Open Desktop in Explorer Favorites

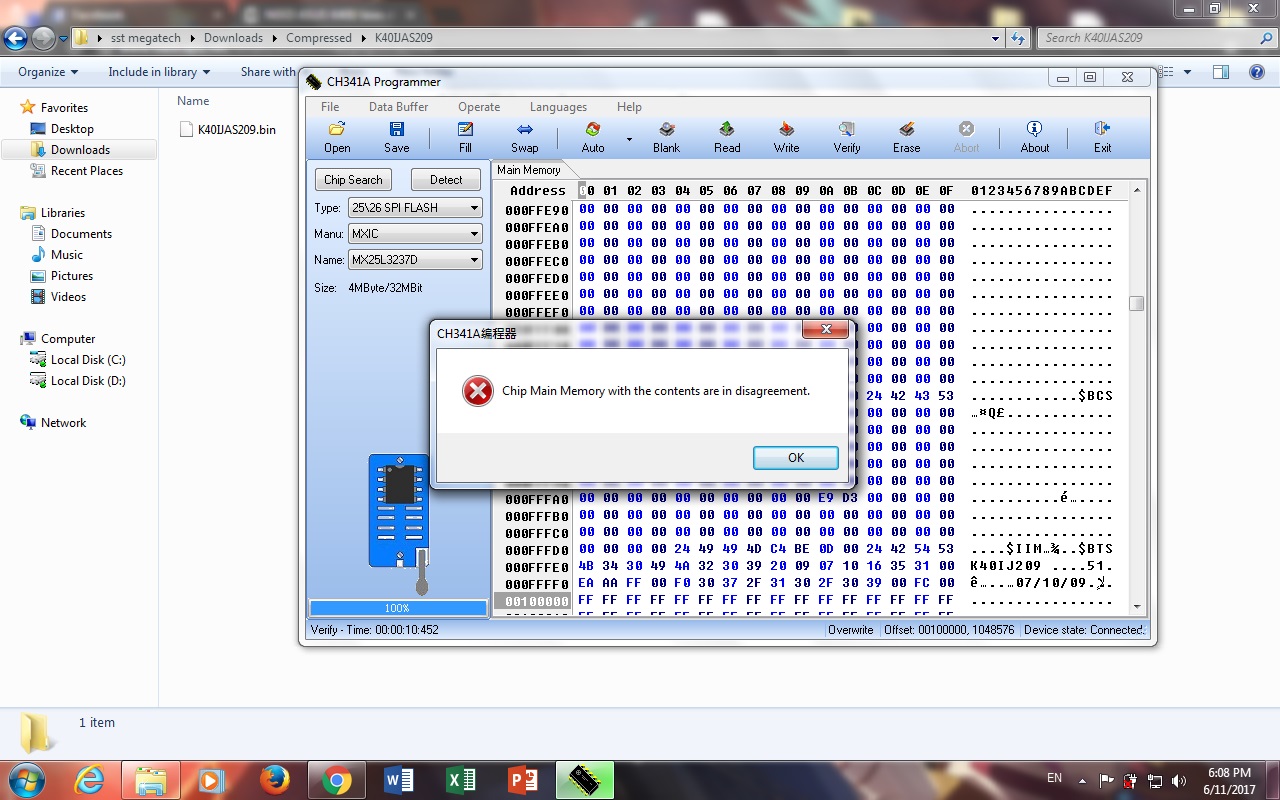pyautogui.click(x=72, y=129)
